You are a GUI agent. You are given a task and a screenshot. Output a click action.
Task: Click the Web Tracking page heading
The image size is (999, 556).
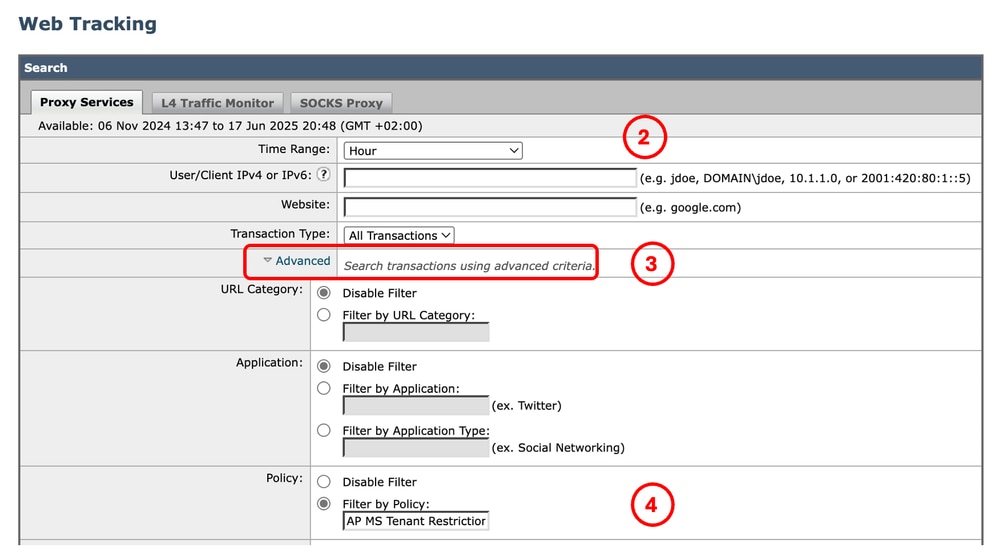tap(87, 24)
